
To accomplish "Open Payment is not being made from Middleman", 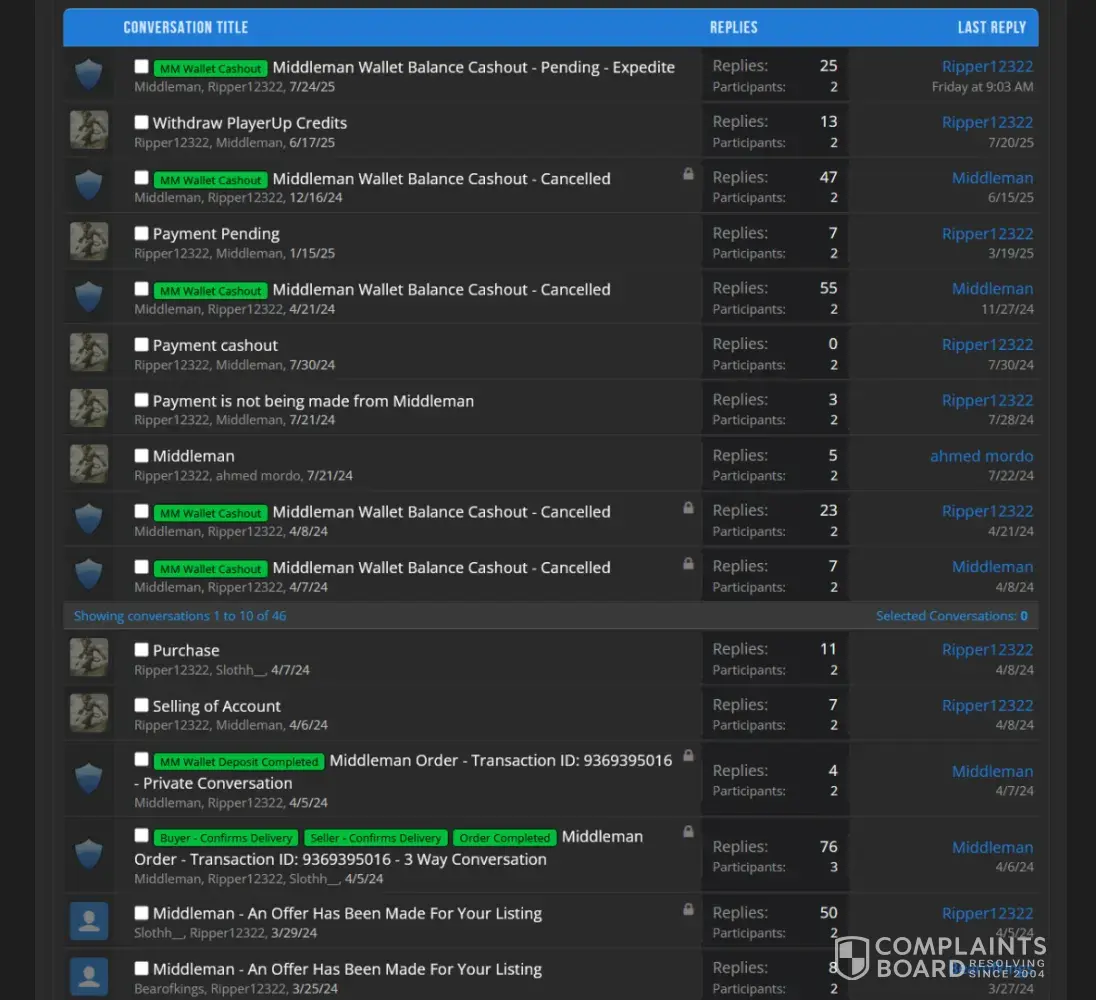I will [313, 401].
